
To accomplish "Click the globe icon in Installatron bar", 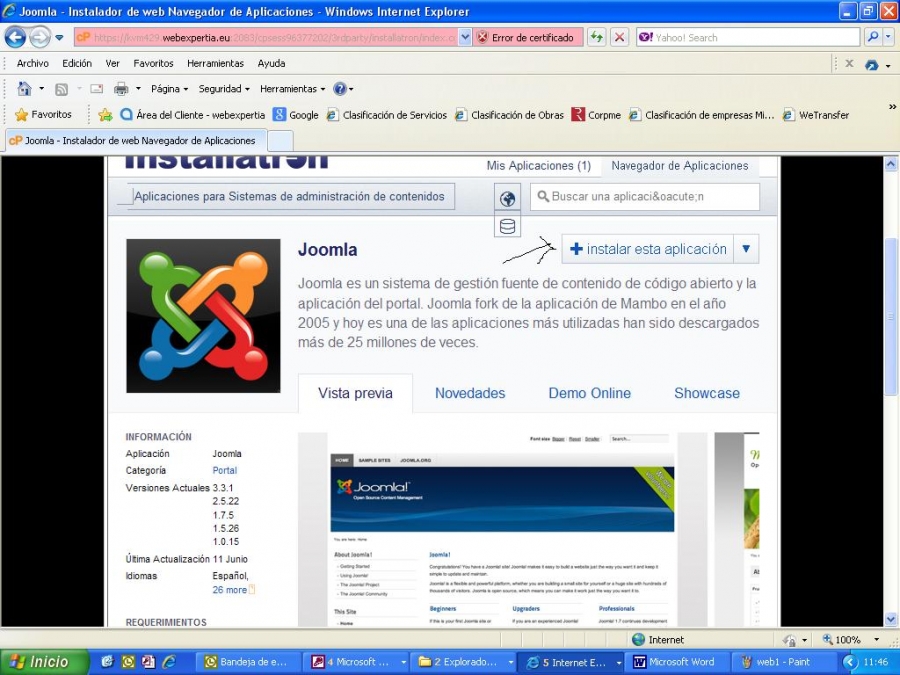I will click(507, 199).
